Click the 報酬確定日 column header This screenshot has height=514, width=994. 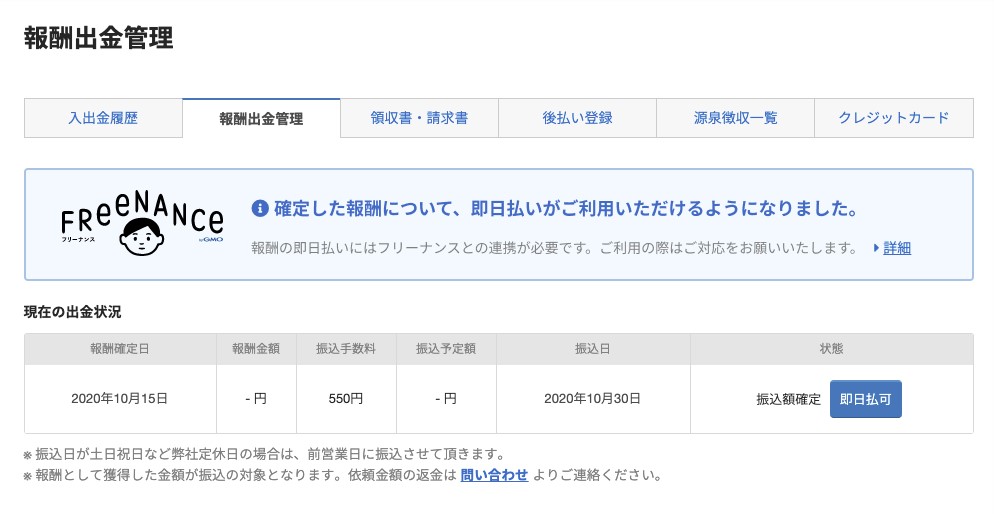(x=120, y=349)
